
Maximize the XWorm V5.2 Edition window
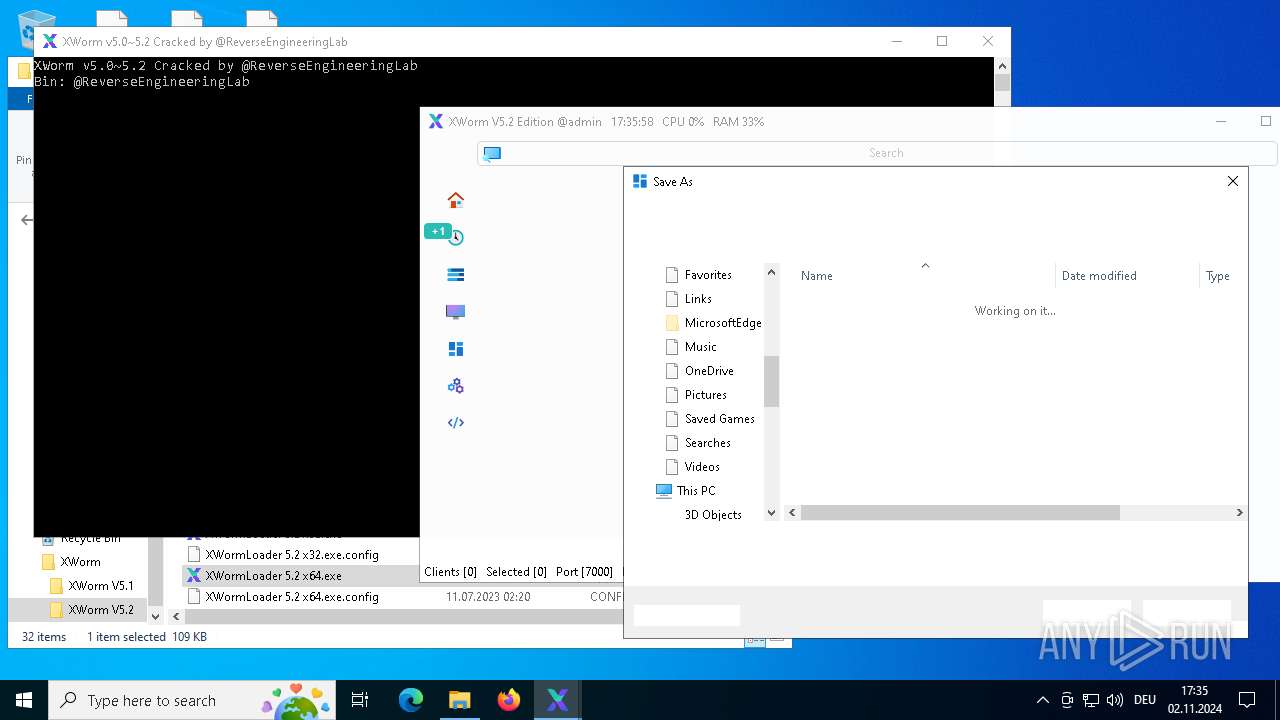pos(1265,121)
